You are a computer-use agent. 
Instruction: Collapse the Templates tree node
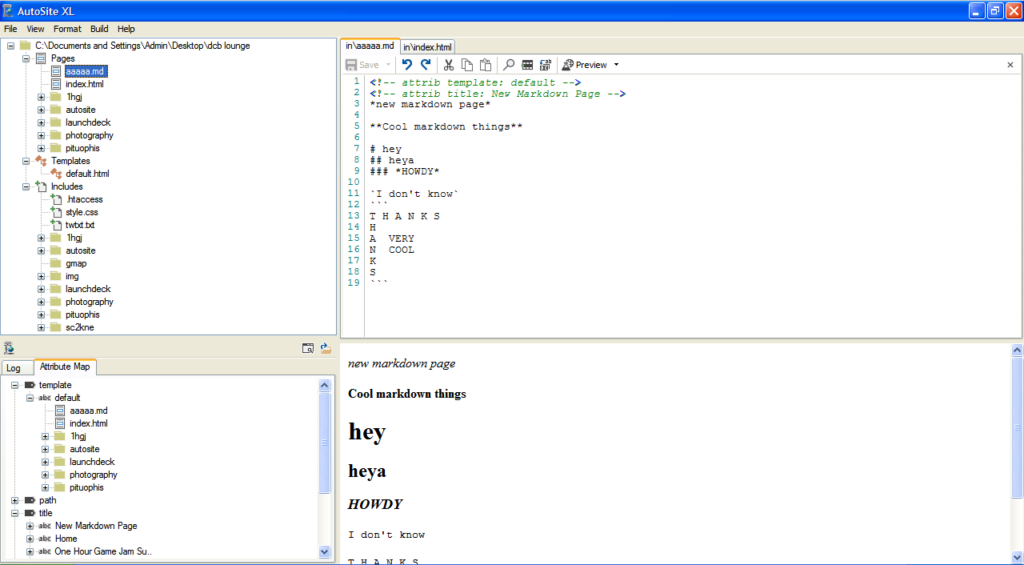click(x=26, y=161)
